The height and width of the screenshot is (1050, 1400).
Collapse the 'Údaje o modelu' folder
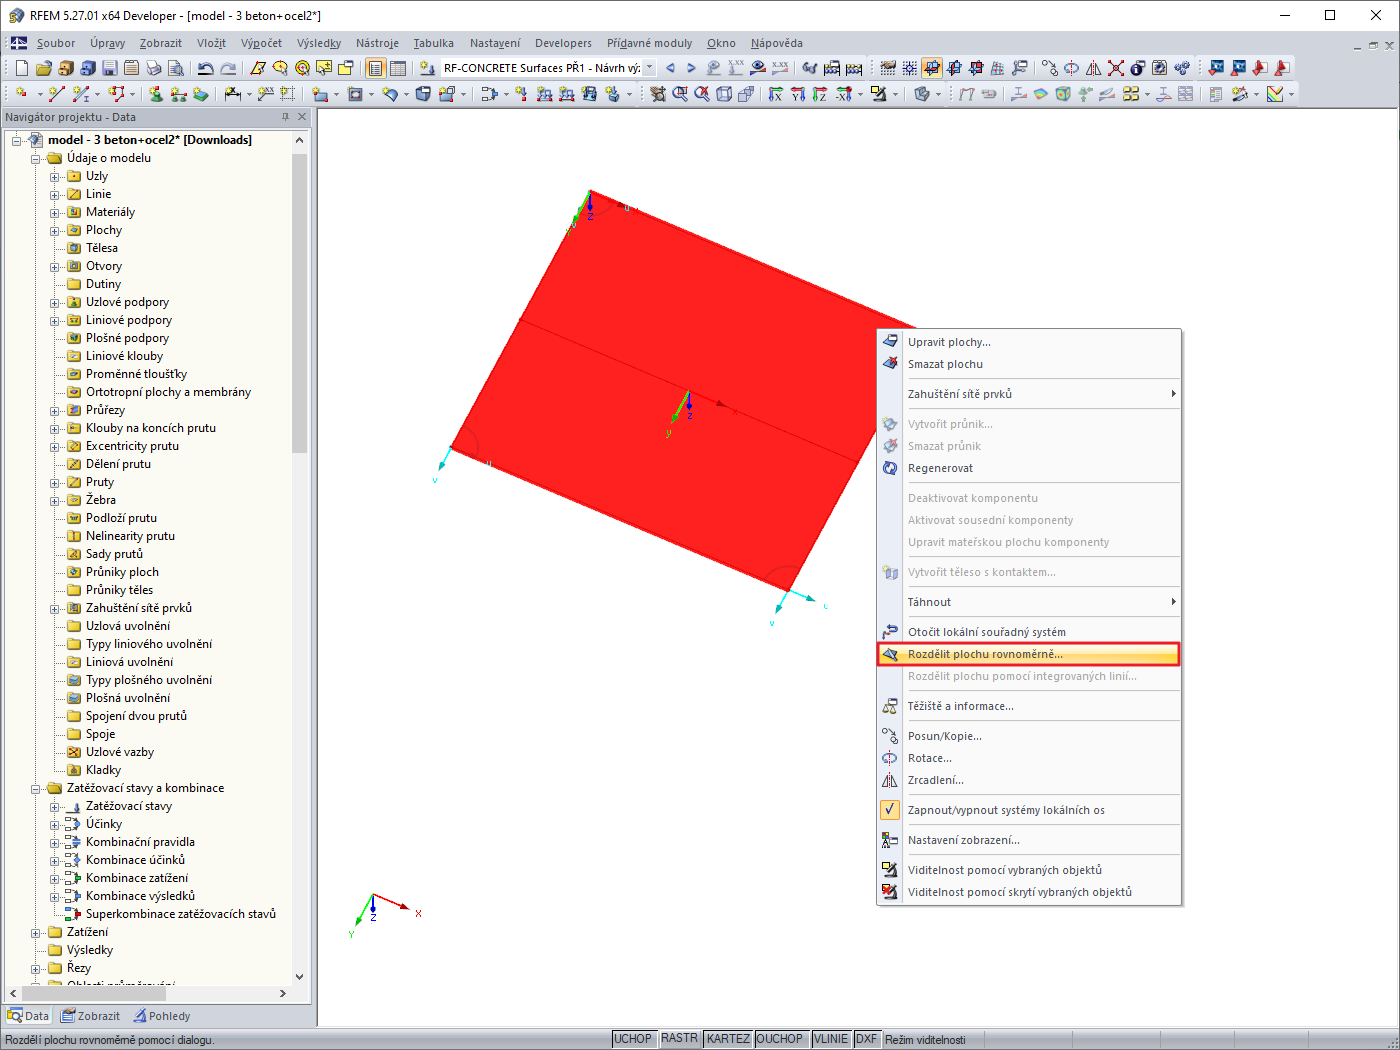(x=36, y=159)
